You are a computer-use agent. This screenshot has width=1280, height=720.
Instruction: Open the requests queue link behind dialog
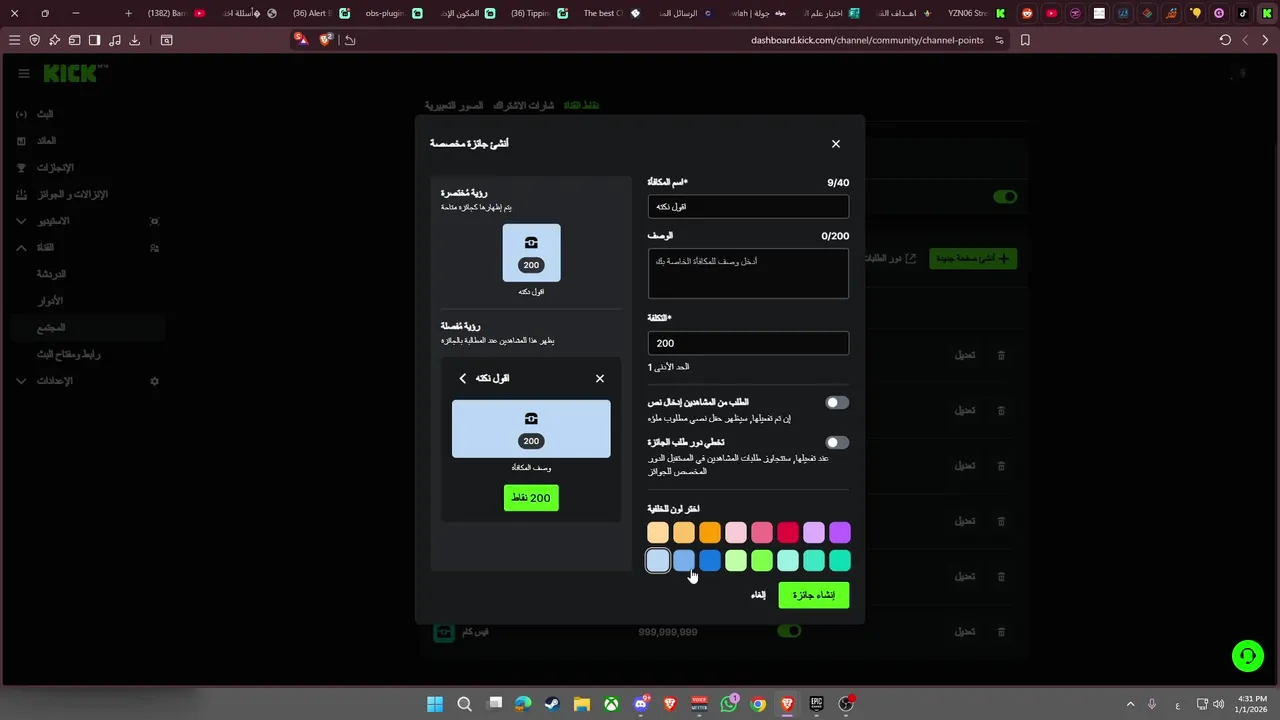[890, 258]
